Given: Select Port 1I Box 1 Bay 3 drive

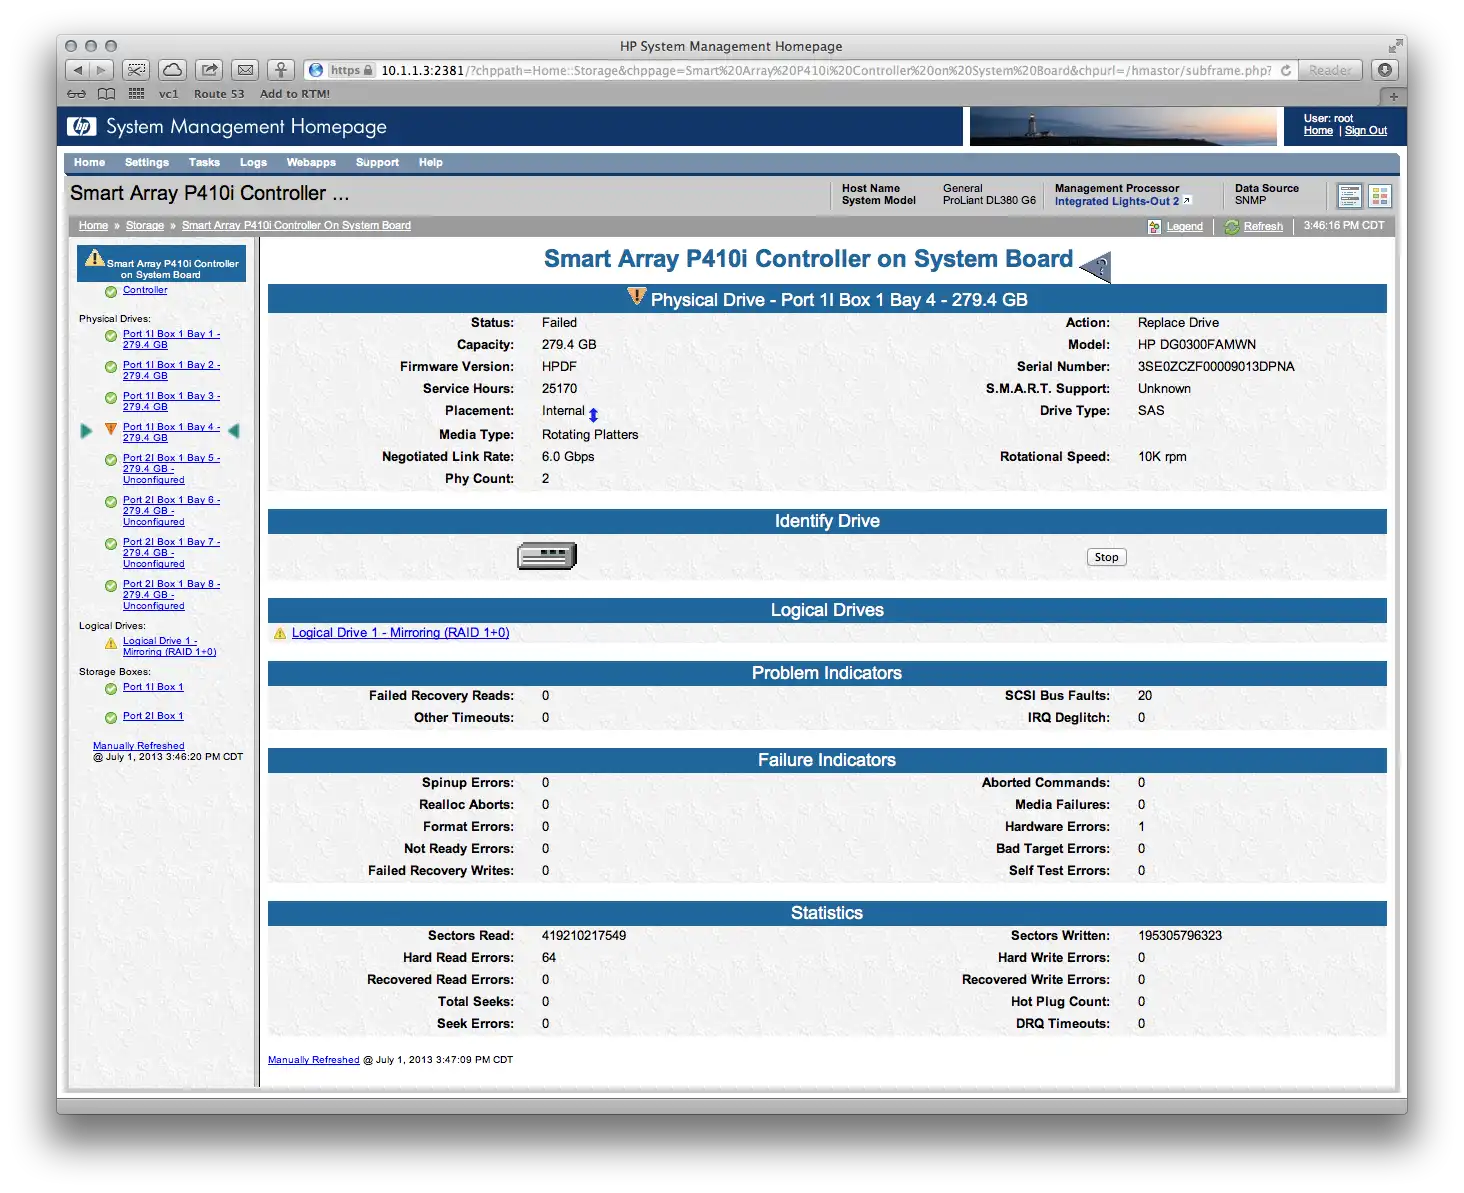Looking at the screenshot, I should coord(171,401).
